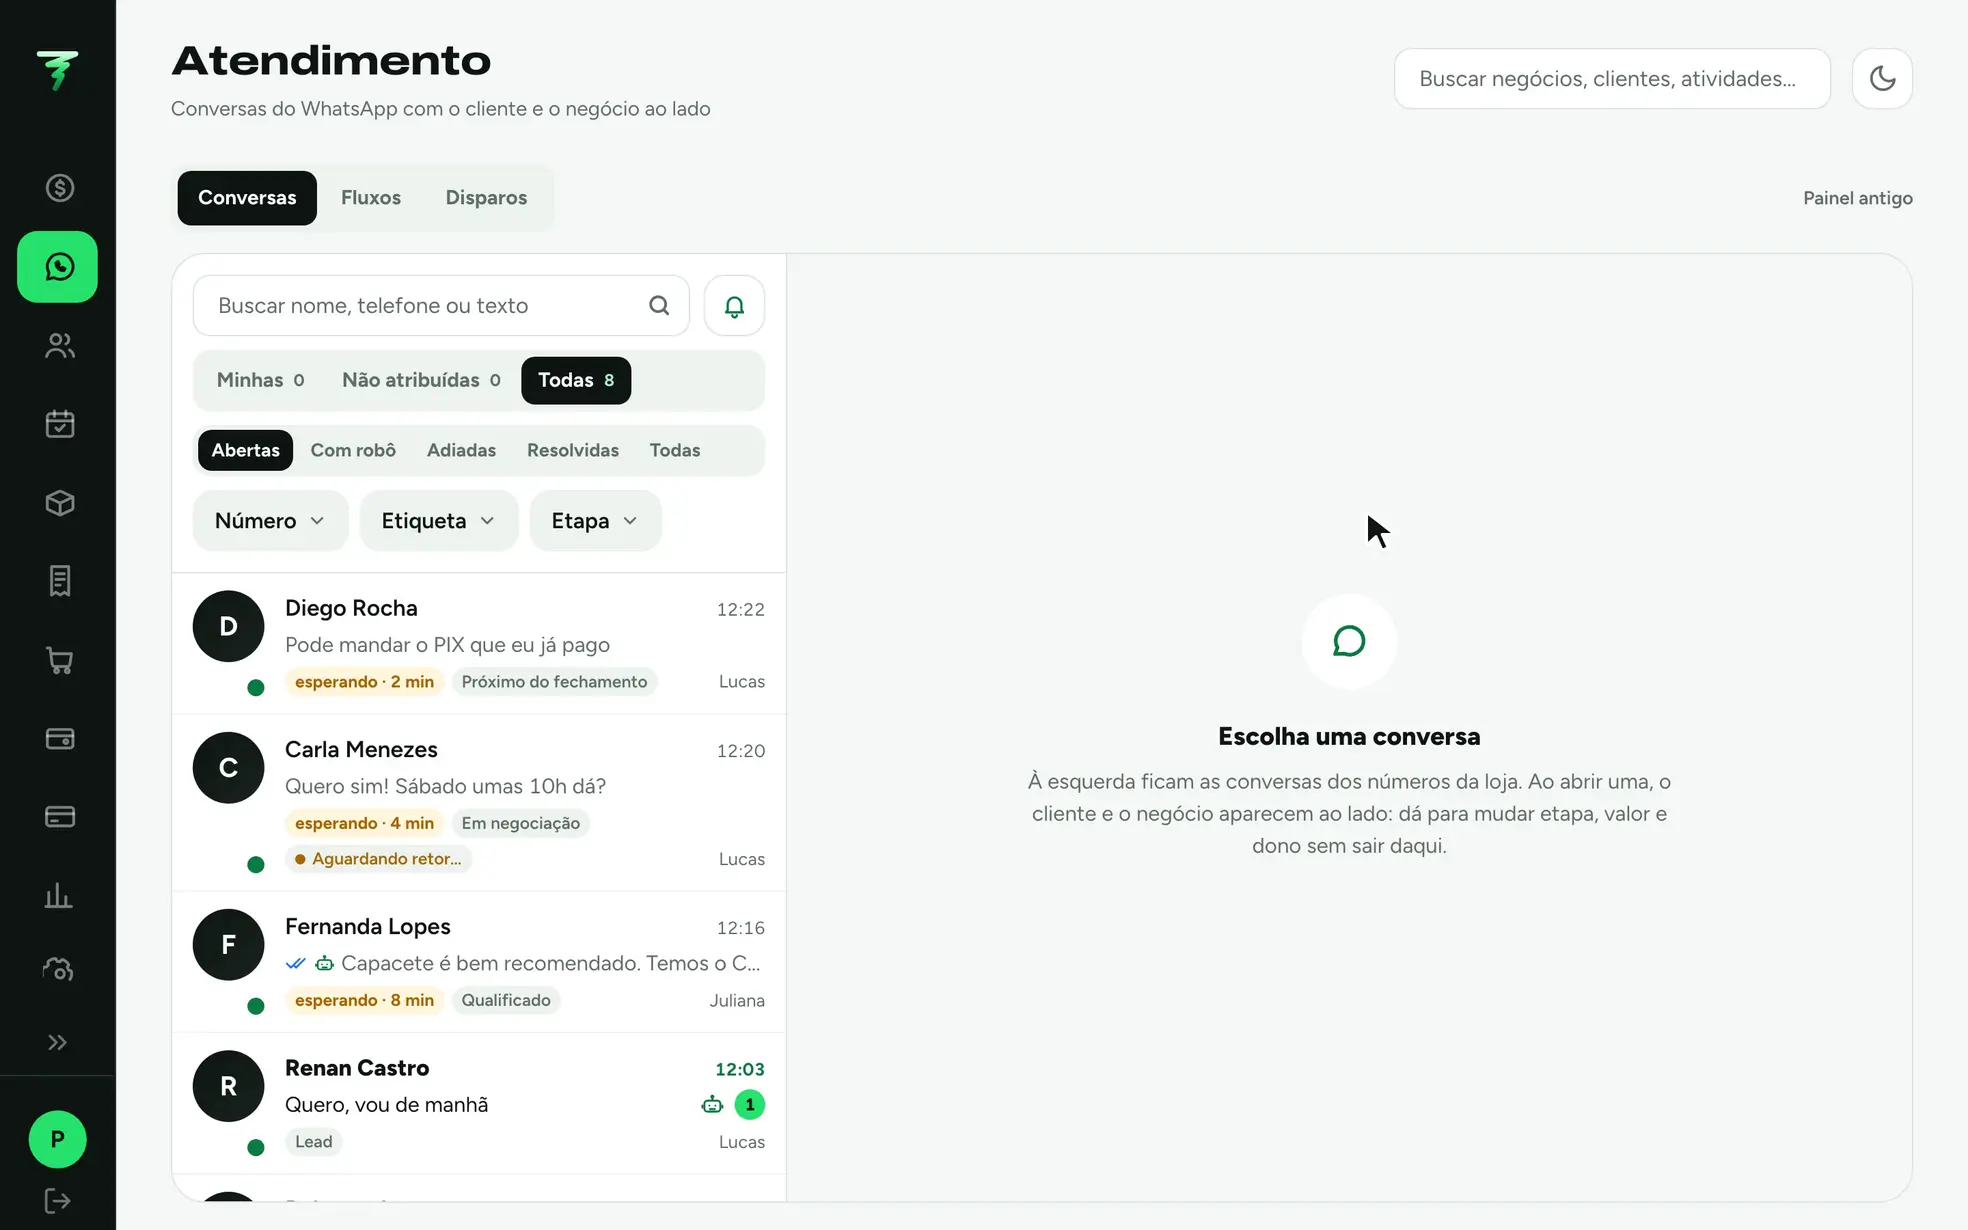Viewport: 1968px width, 1230px height.
Task: Open the products box sidebar icon
Action: [x=59, y=503]
